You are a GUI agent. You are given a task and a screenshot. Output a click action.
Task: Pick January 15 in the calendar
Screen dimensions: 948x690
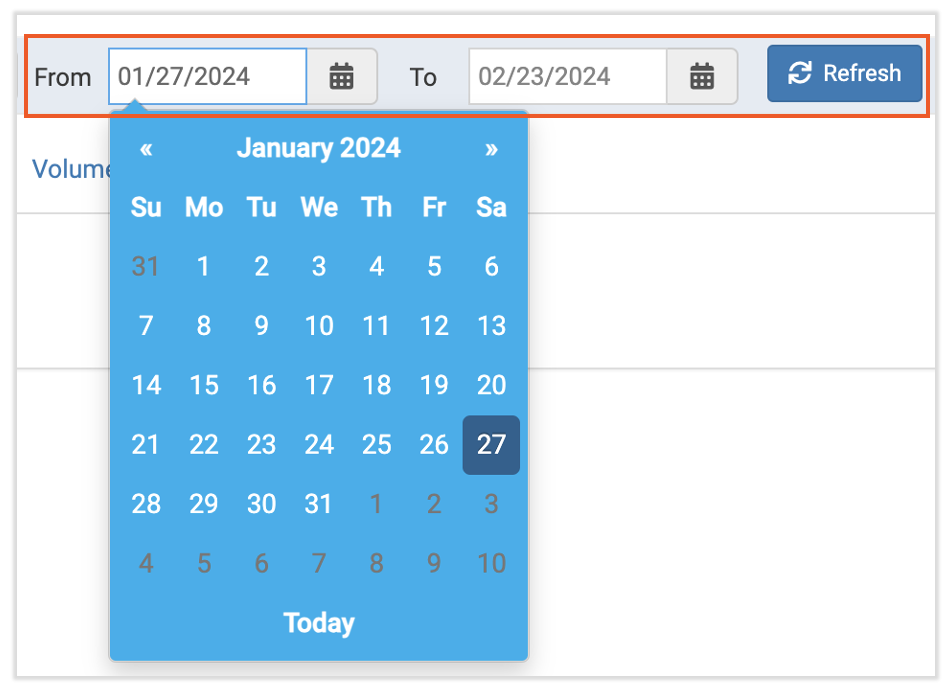point(204,385)
